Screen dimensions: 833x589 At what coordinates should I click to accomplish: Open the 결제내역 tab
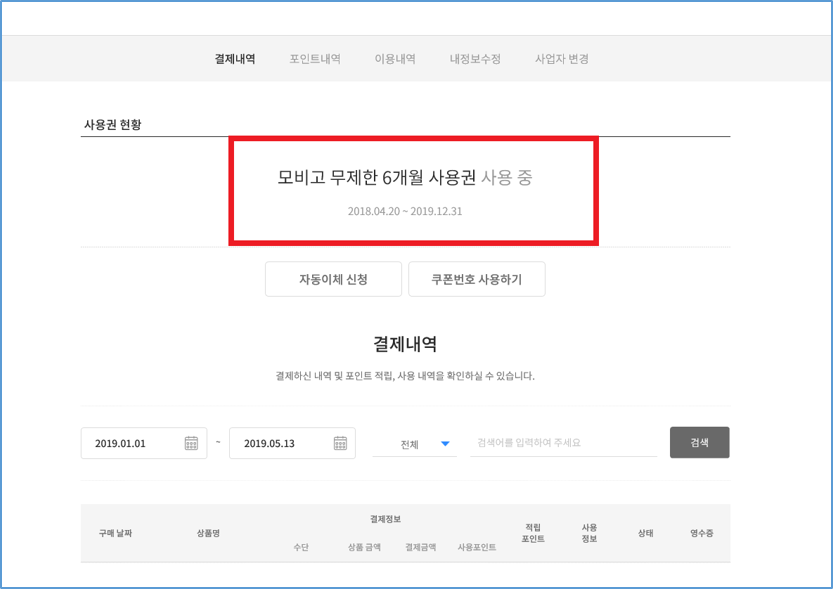(x=235, y=59)
